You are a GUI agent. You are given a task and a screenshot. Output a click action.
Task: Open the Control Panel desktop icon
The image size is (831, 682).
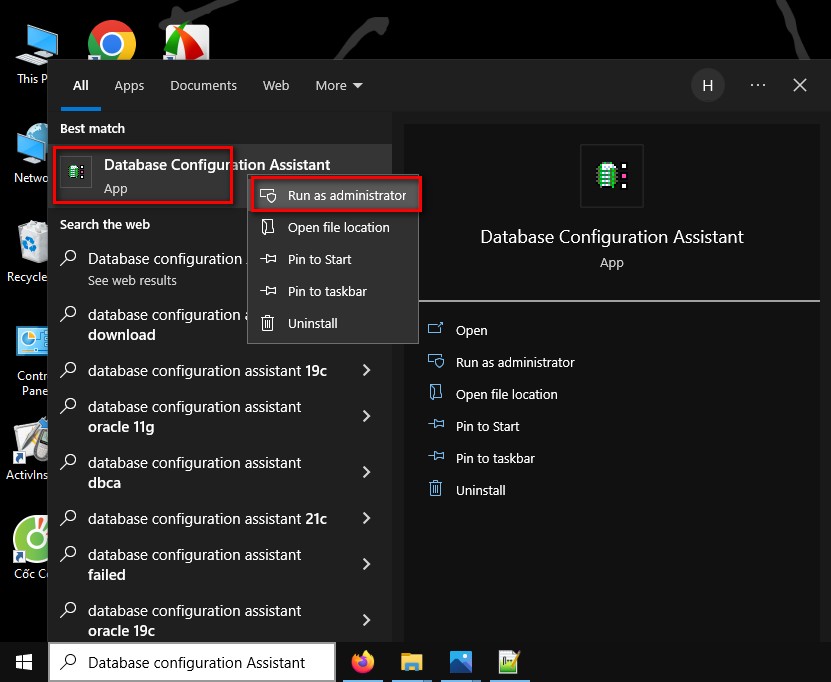(x=32, y=360)
